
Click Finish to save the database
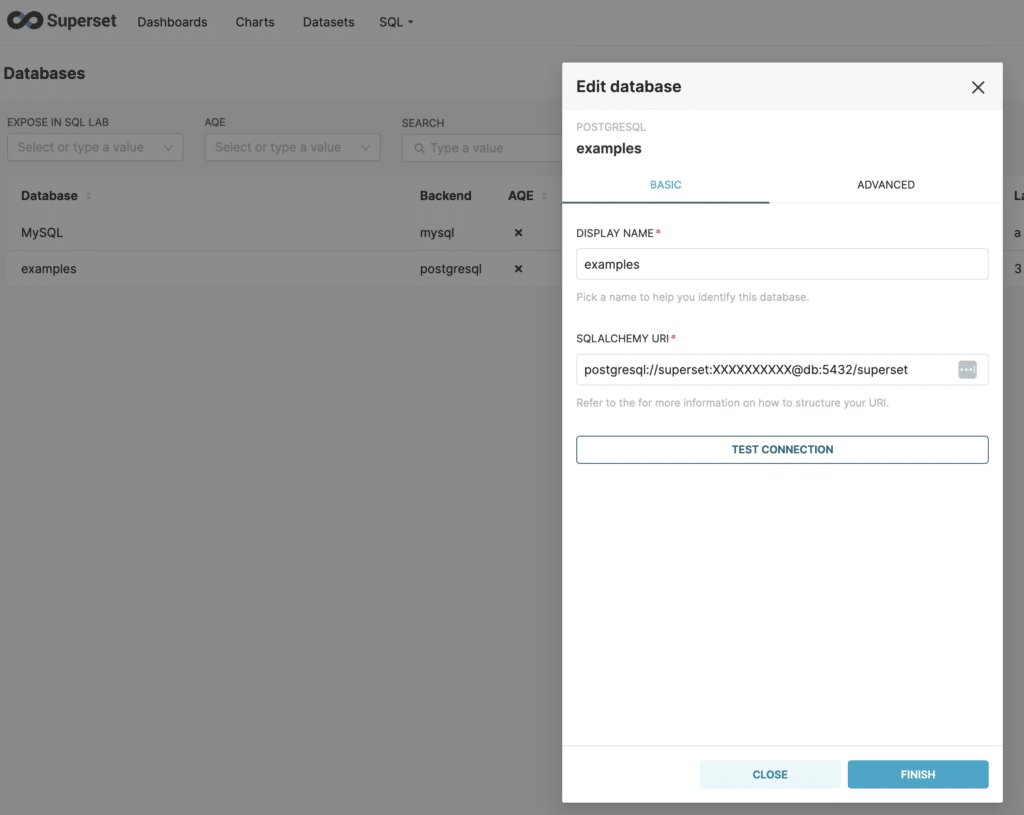pos(917,774)
